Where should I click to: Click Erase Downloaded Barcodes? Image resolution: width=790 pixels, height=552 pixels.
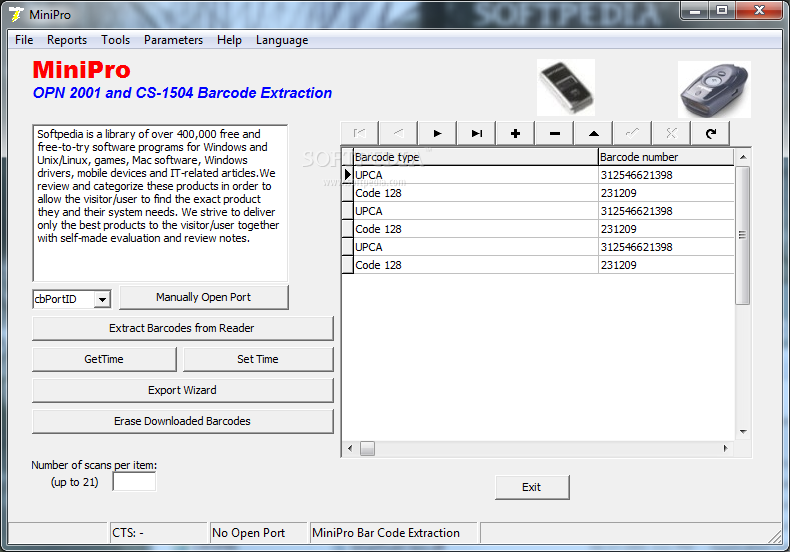[x=182, y=421]
